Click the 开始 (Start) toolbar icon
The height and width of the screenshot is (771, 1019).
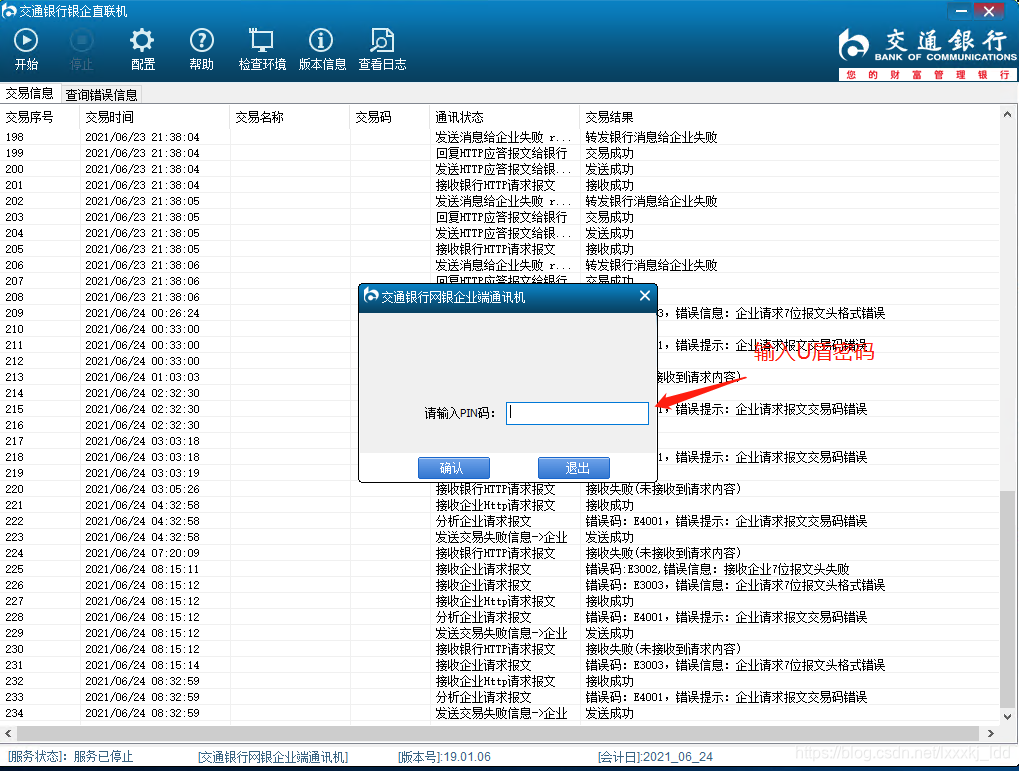26,49
